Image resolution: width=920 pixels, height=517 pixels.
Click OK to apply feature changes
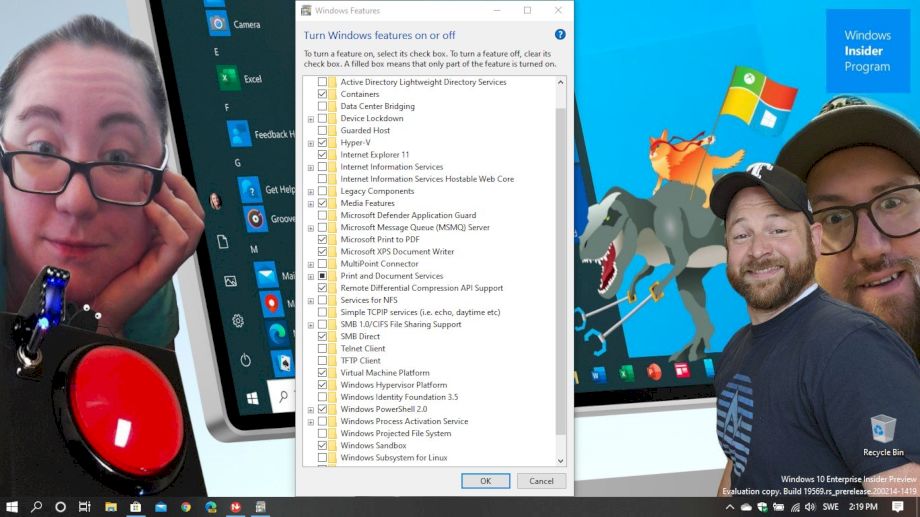[485, 481]
